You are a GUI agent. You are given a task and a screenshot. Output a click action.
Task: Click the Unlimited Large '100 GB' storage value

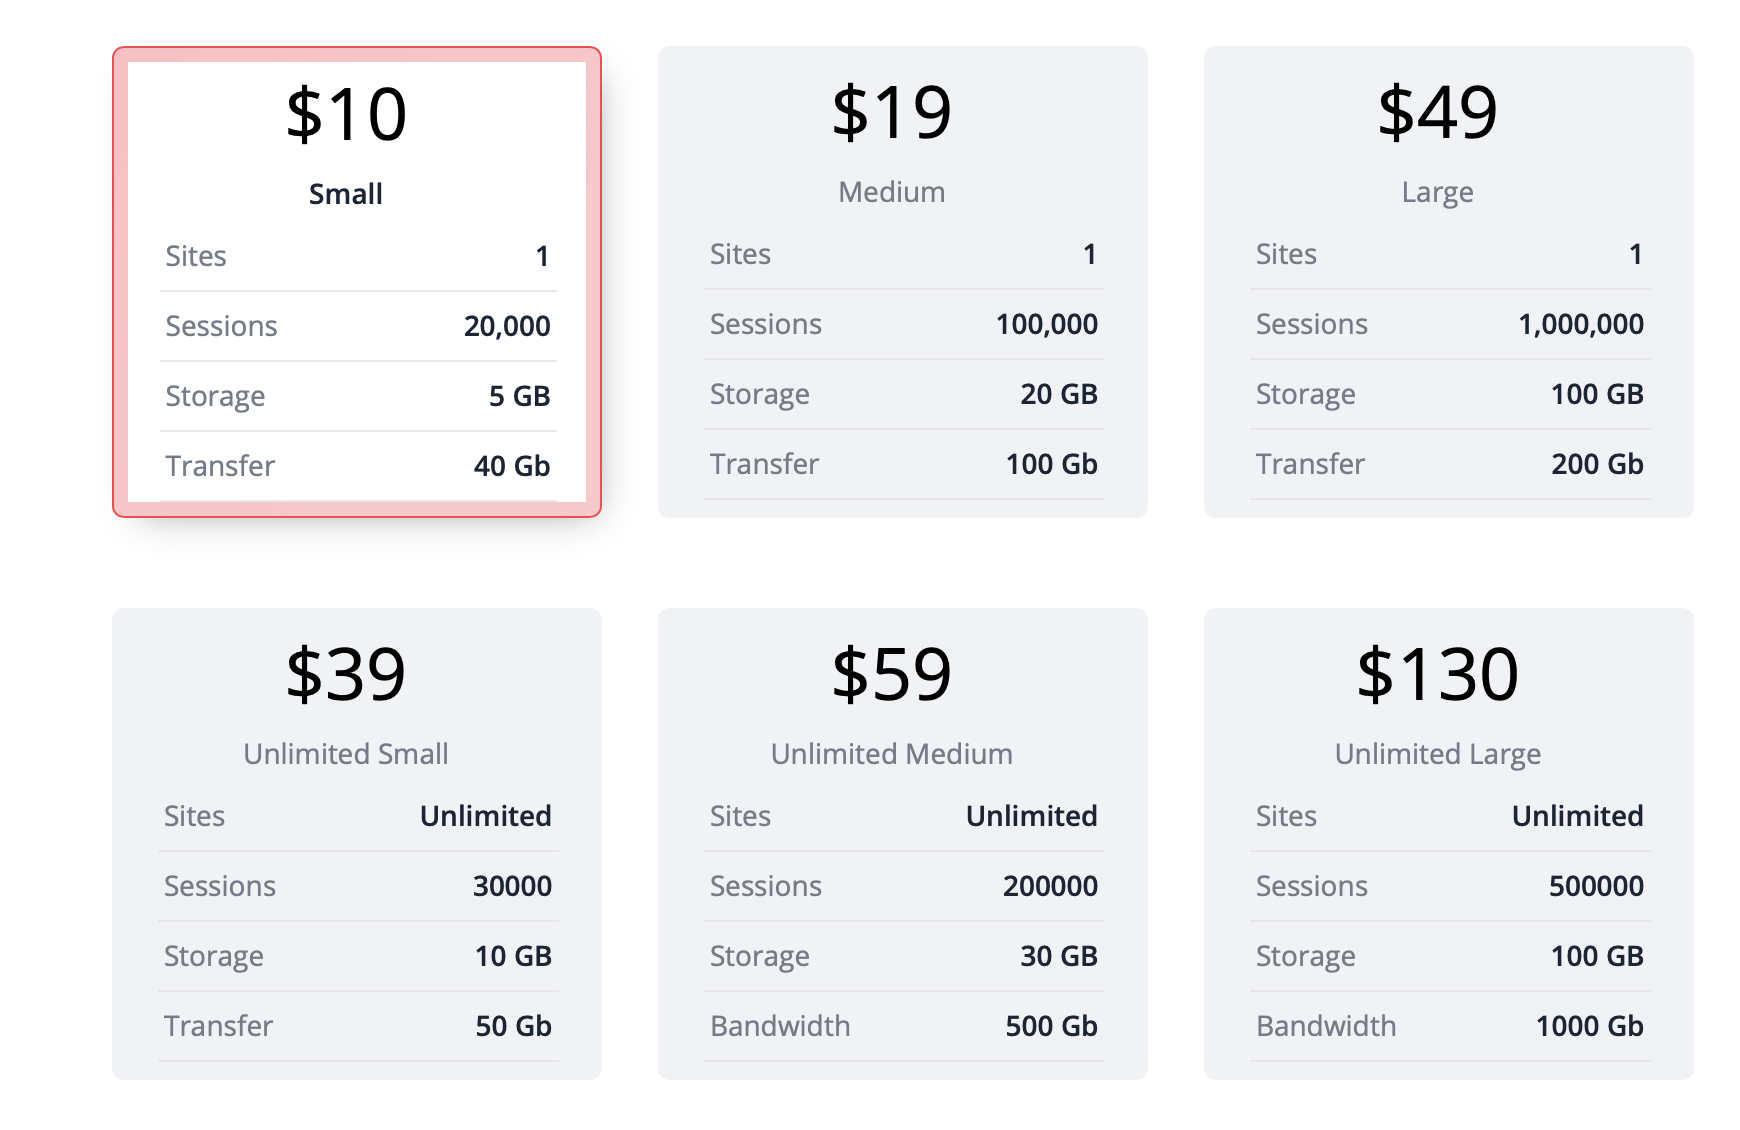1597,956
